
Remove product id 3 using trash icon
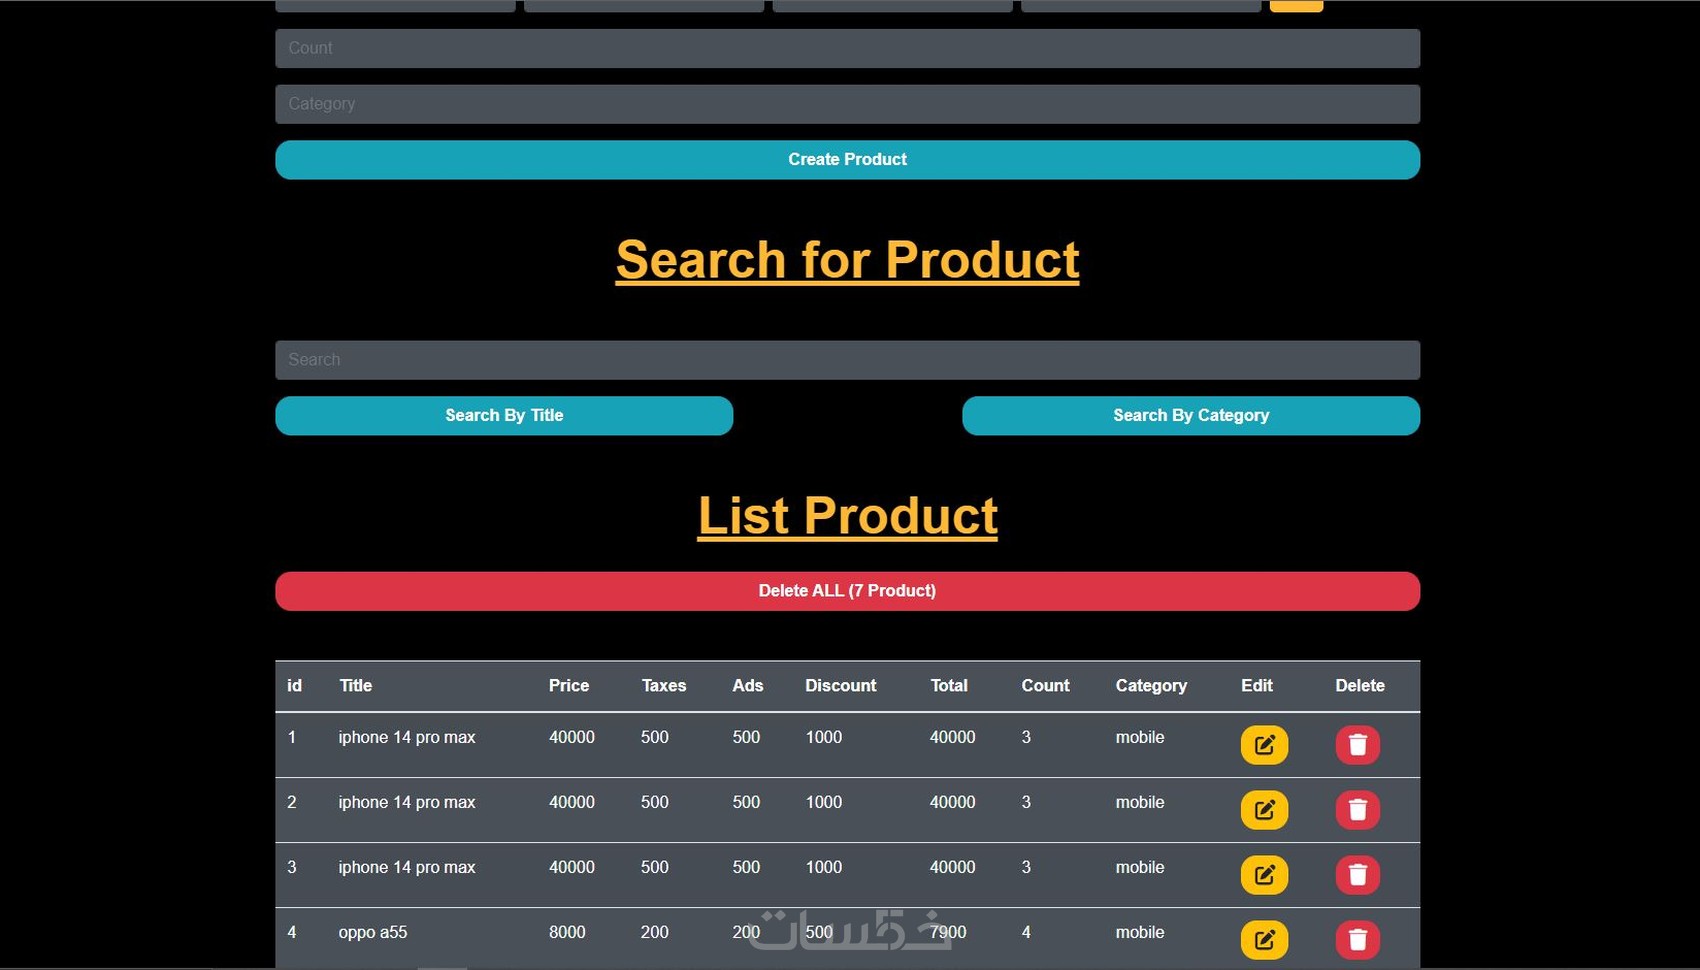1358,875
